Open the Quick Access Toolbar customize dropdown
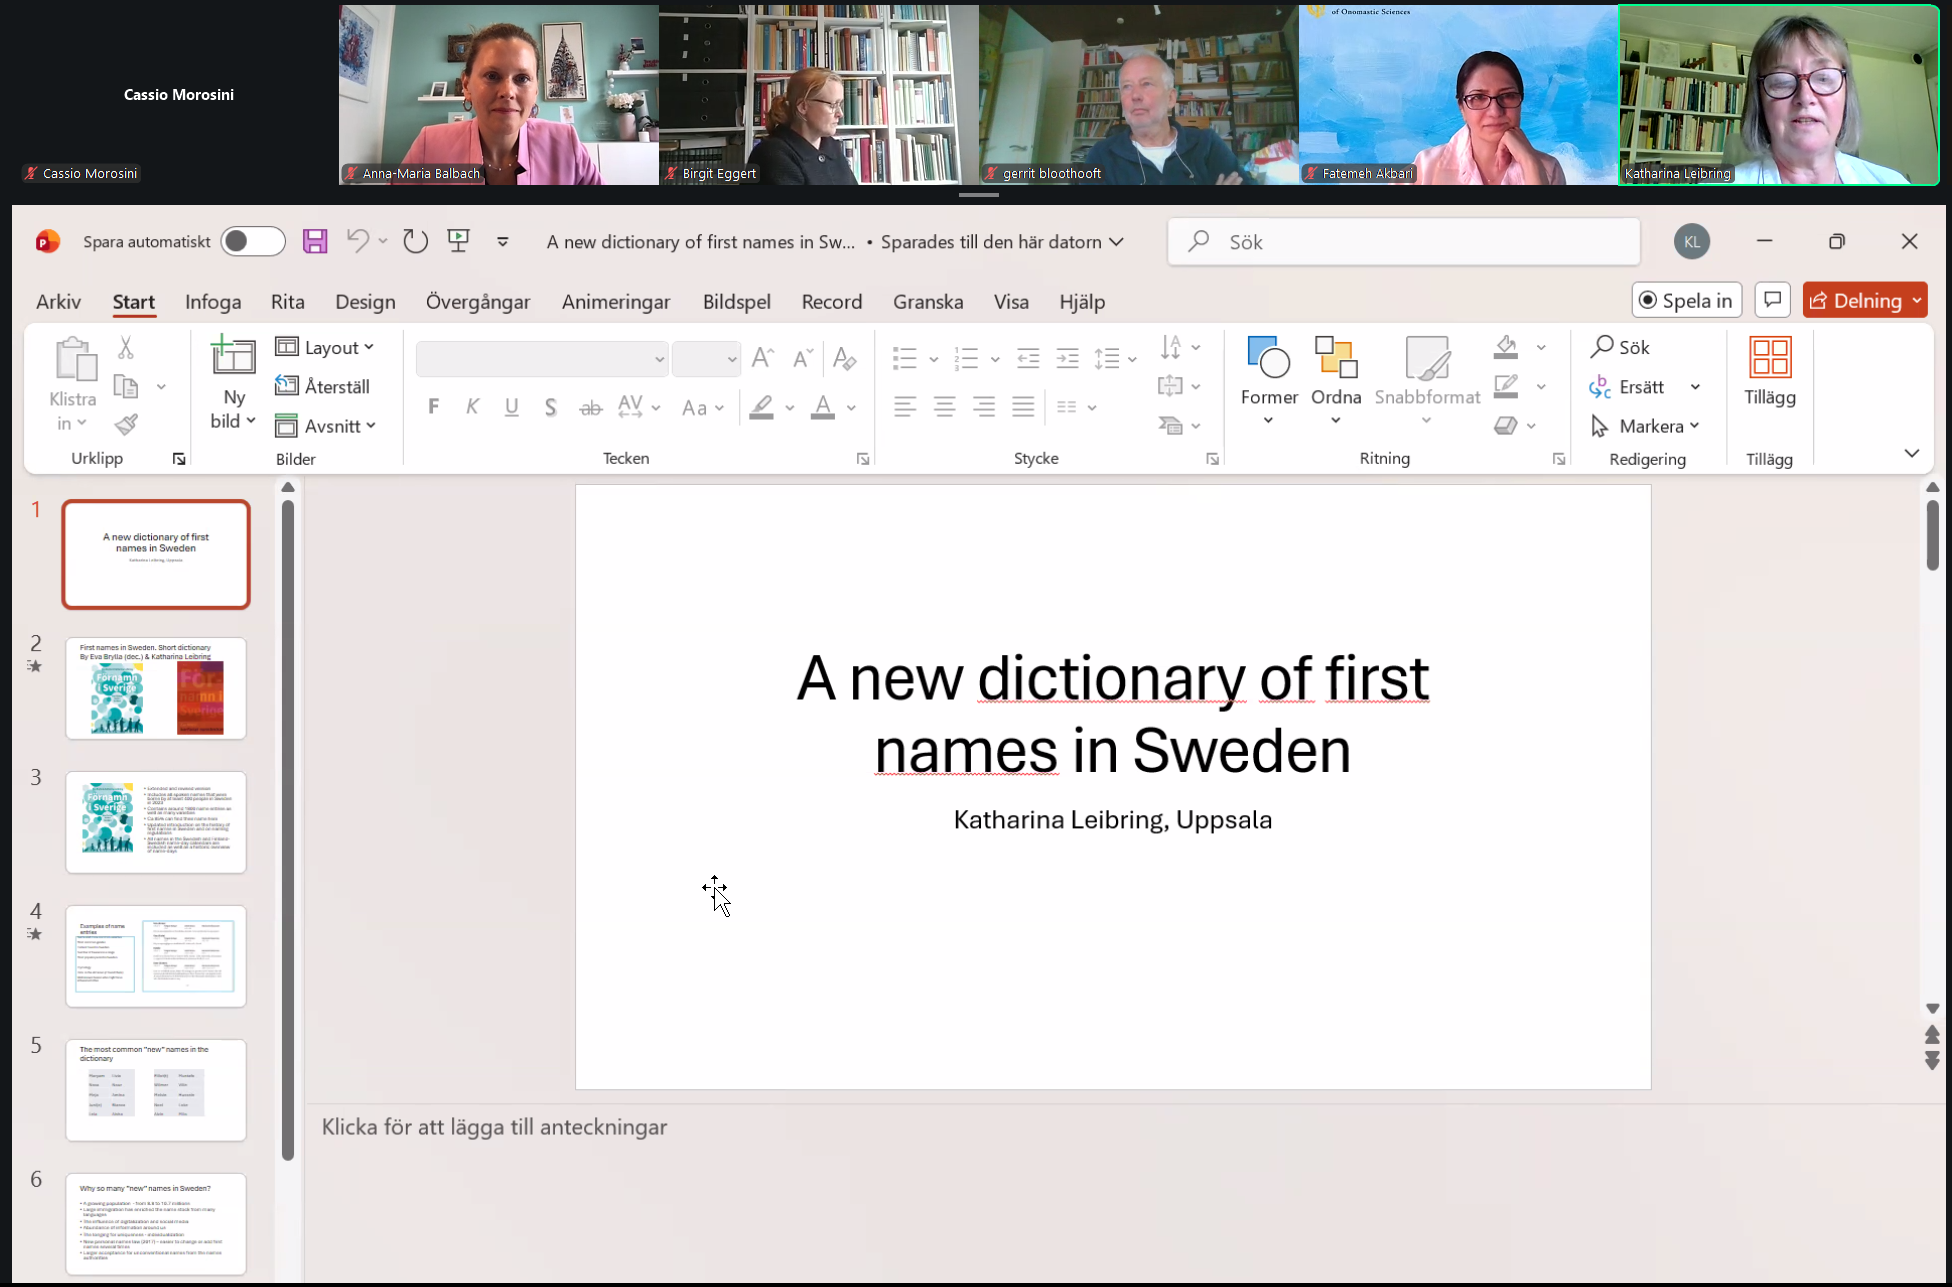1952x1287 pixels. click(x=503, y=241)
